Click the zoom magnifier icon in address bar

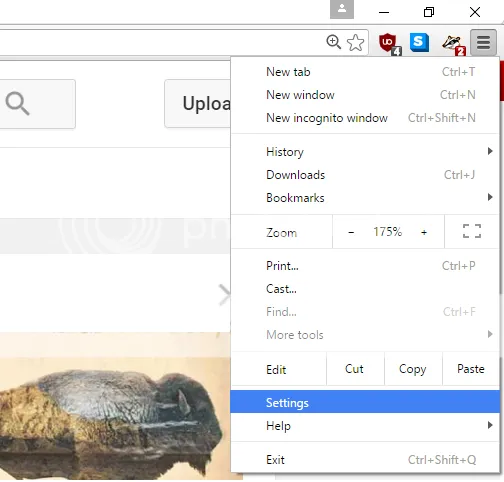pos(333,42)
